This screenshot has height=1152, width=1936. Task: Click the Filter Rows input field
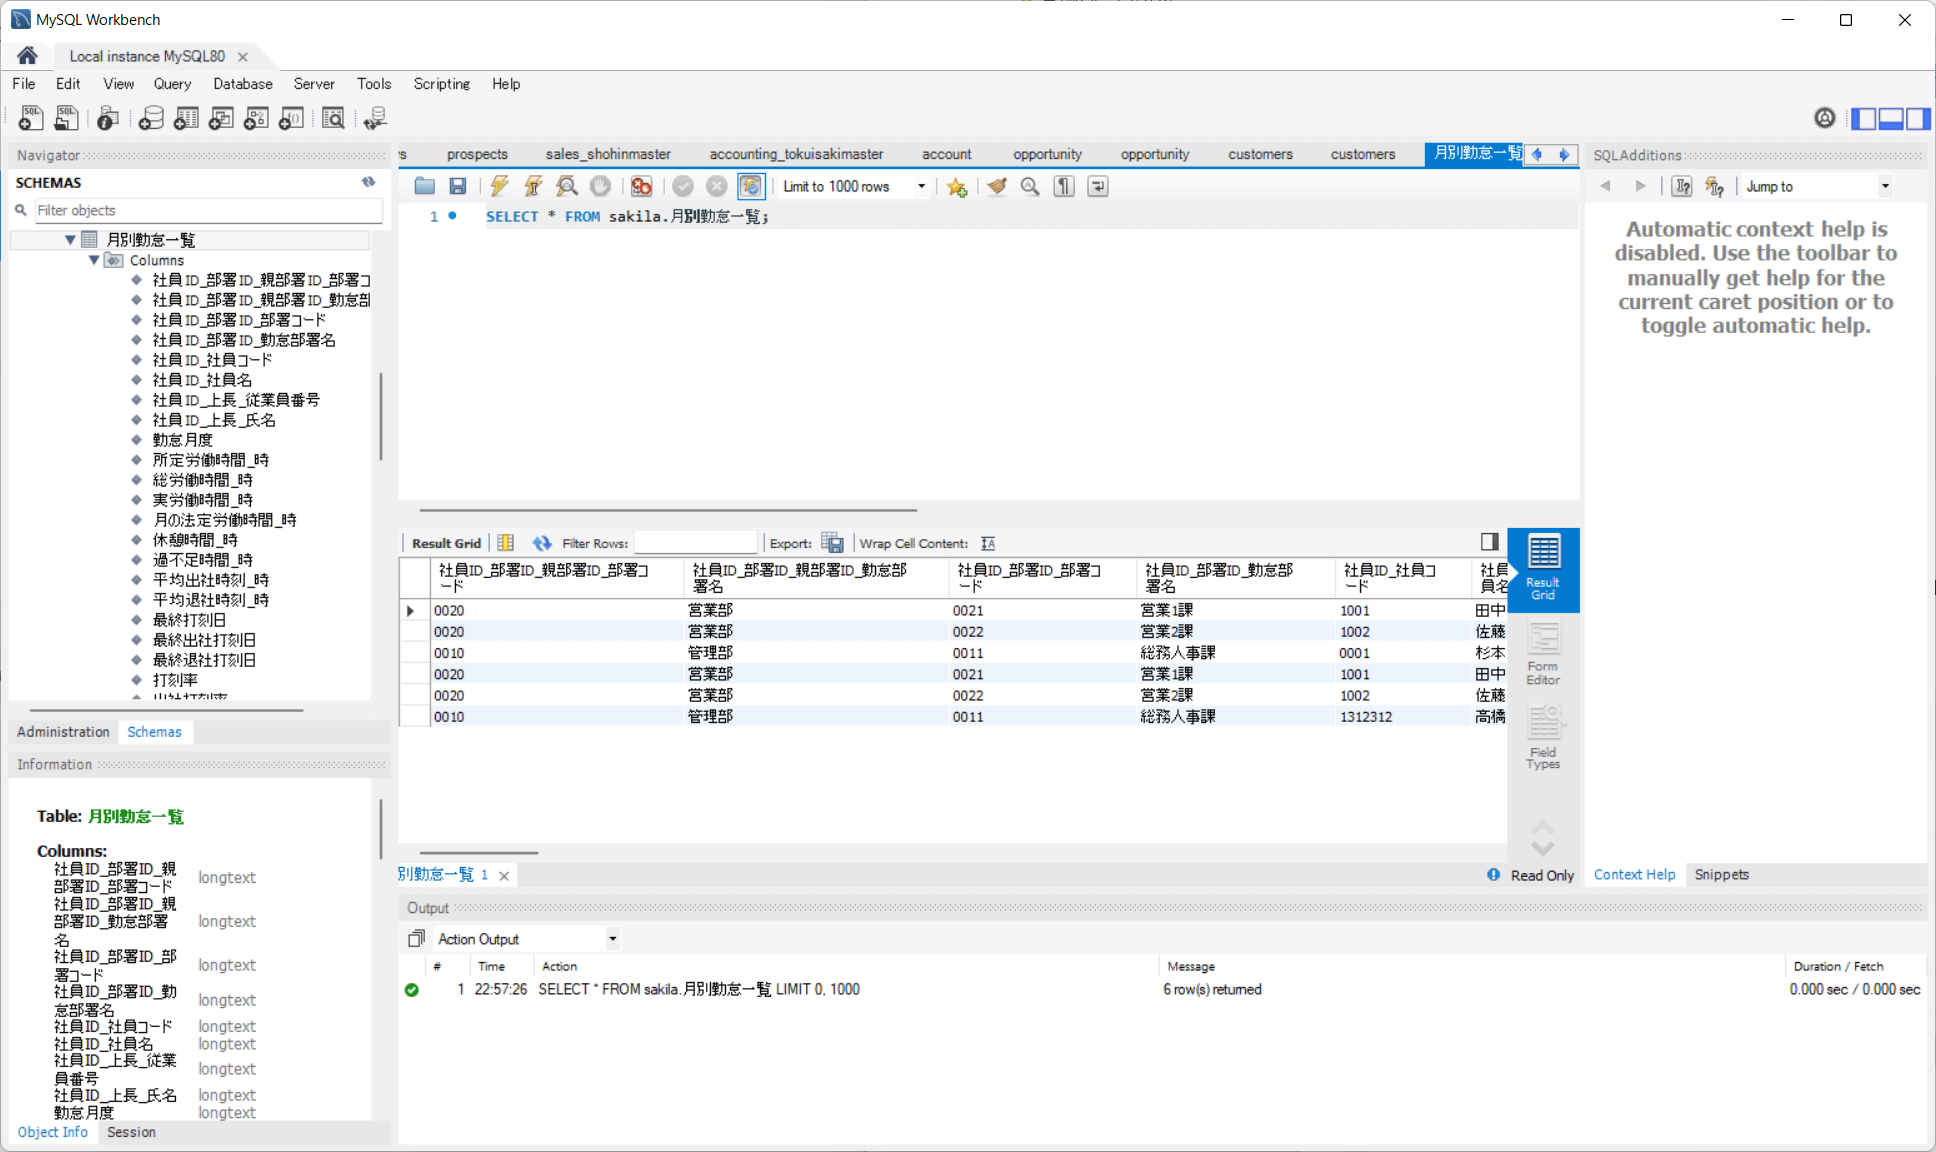pos(696,543)
